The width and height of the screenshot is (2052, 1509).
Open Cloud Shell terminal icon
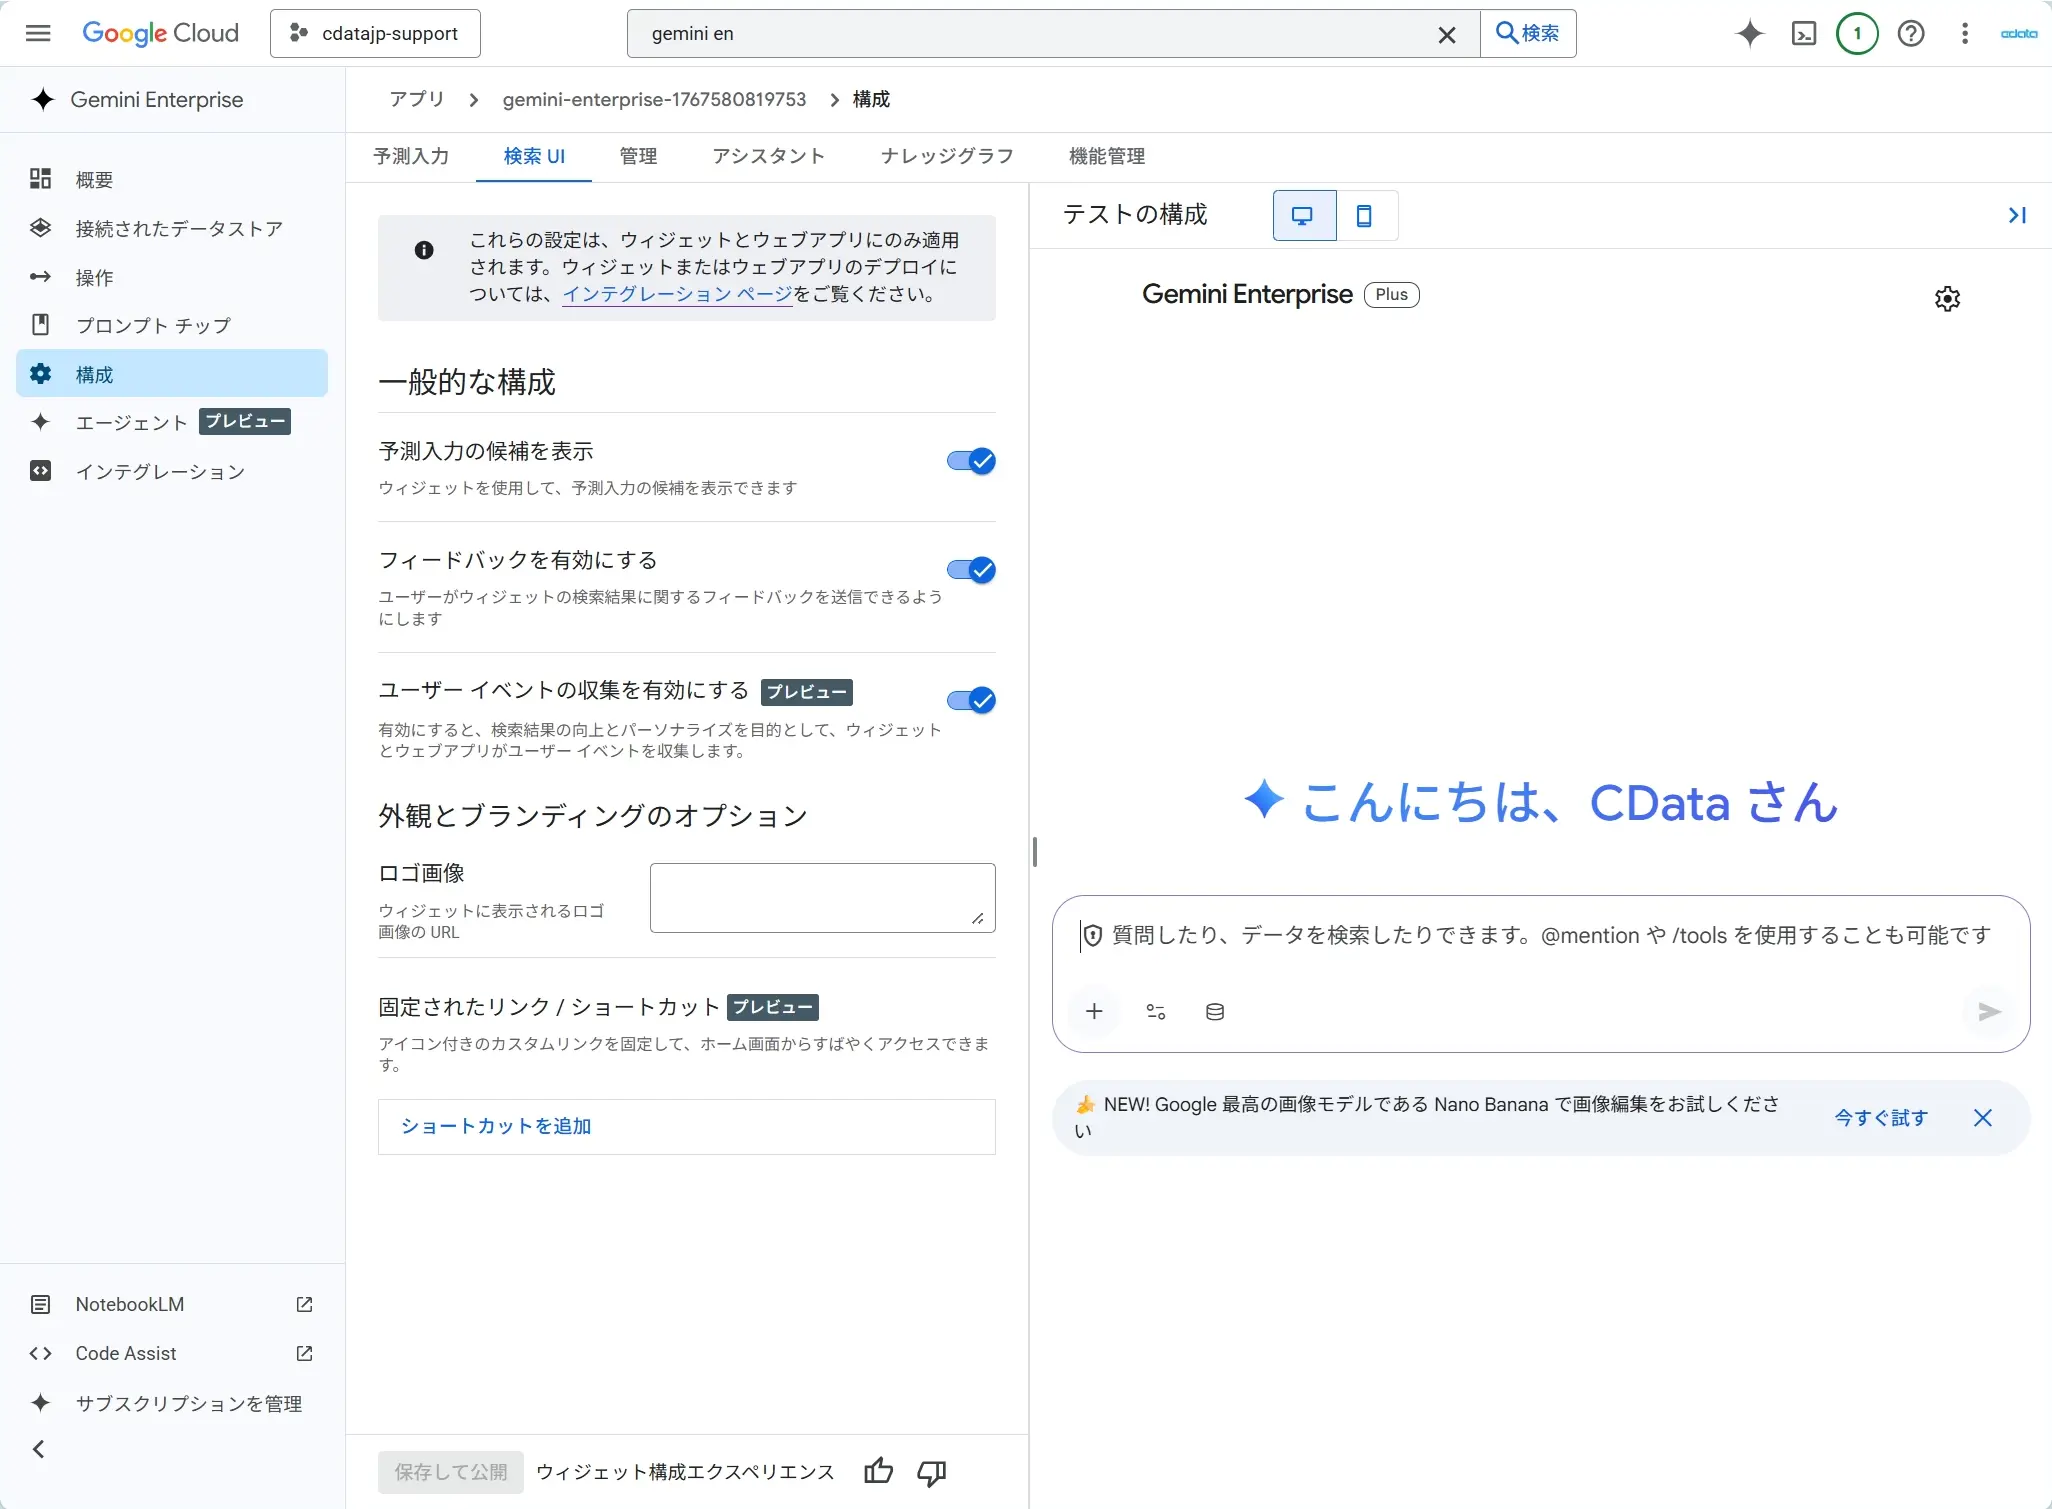point(1804,34)
